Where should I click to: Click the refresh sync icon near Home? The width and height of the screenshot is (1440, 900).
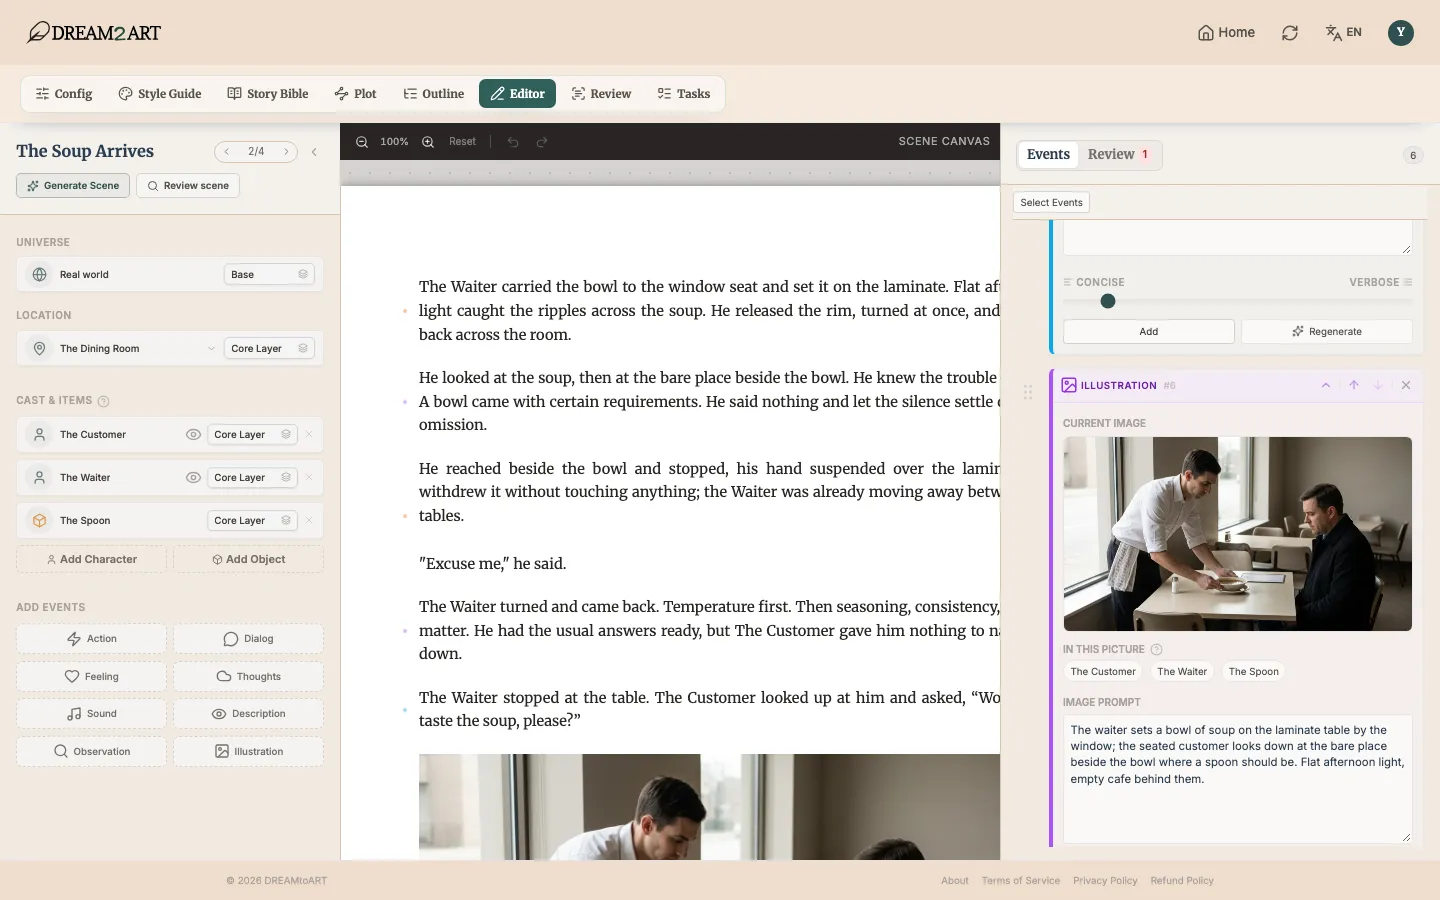[1290, 33]
